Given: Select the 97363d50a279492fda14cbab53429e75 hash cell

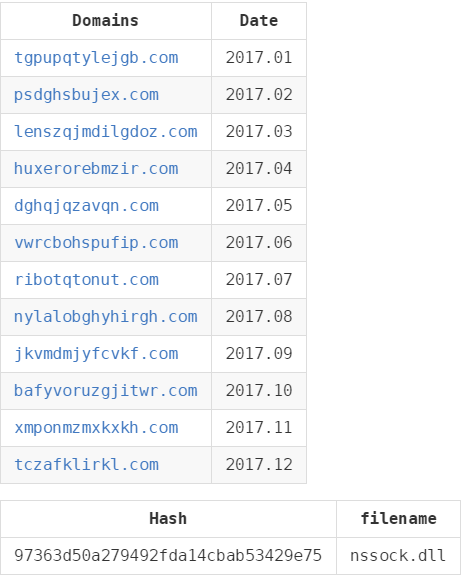Looking at the screenshot, I should [168, 556].
